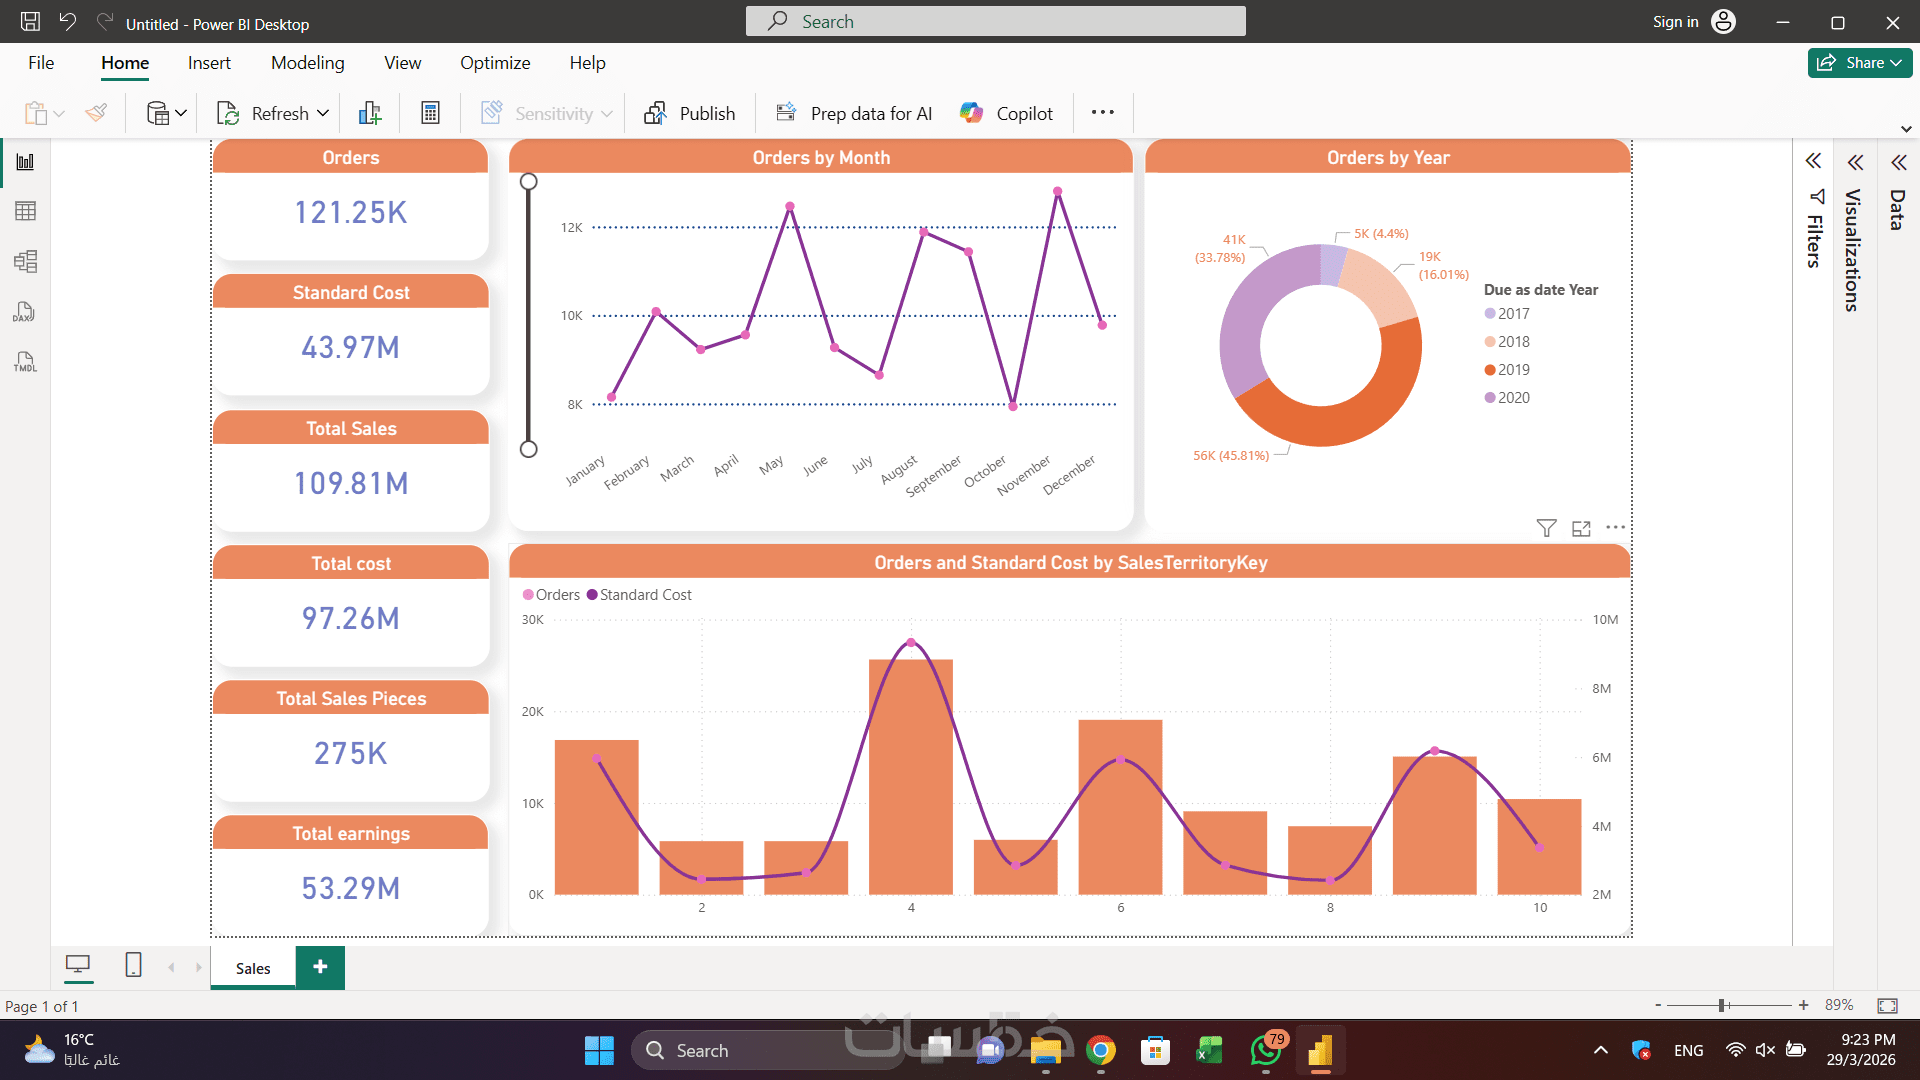Click the Share button
The image size is (1920, 1080).
click(1859, 63)
